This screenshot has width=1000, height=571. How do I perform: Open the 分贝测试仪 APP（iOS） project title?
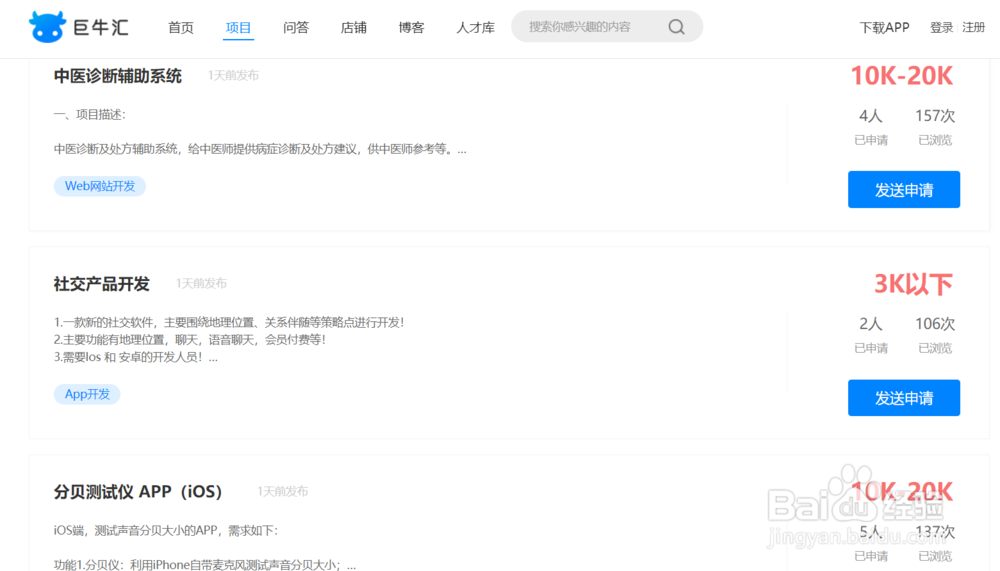pos(138,492)
